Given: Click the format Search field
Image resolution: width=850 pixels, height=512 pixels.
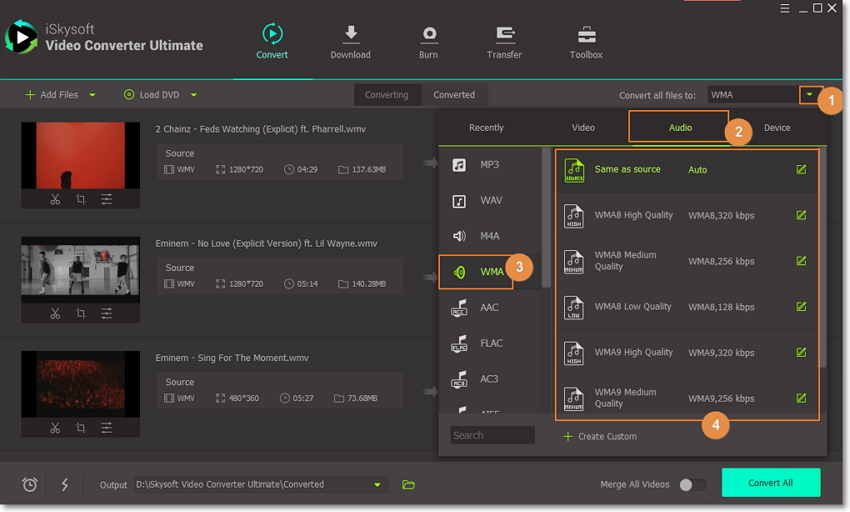Looking at the screenshot, I should (492, 436).
